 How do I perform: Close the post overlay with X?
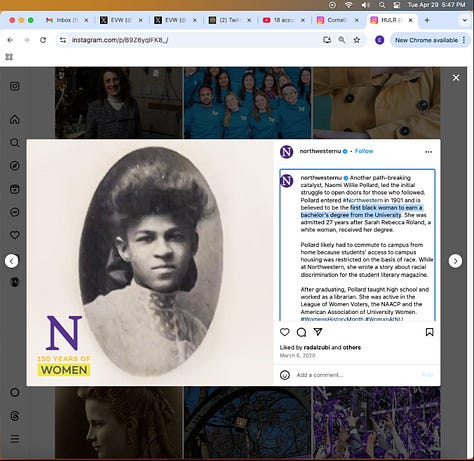pyautogui.click(x=456, y=78)
